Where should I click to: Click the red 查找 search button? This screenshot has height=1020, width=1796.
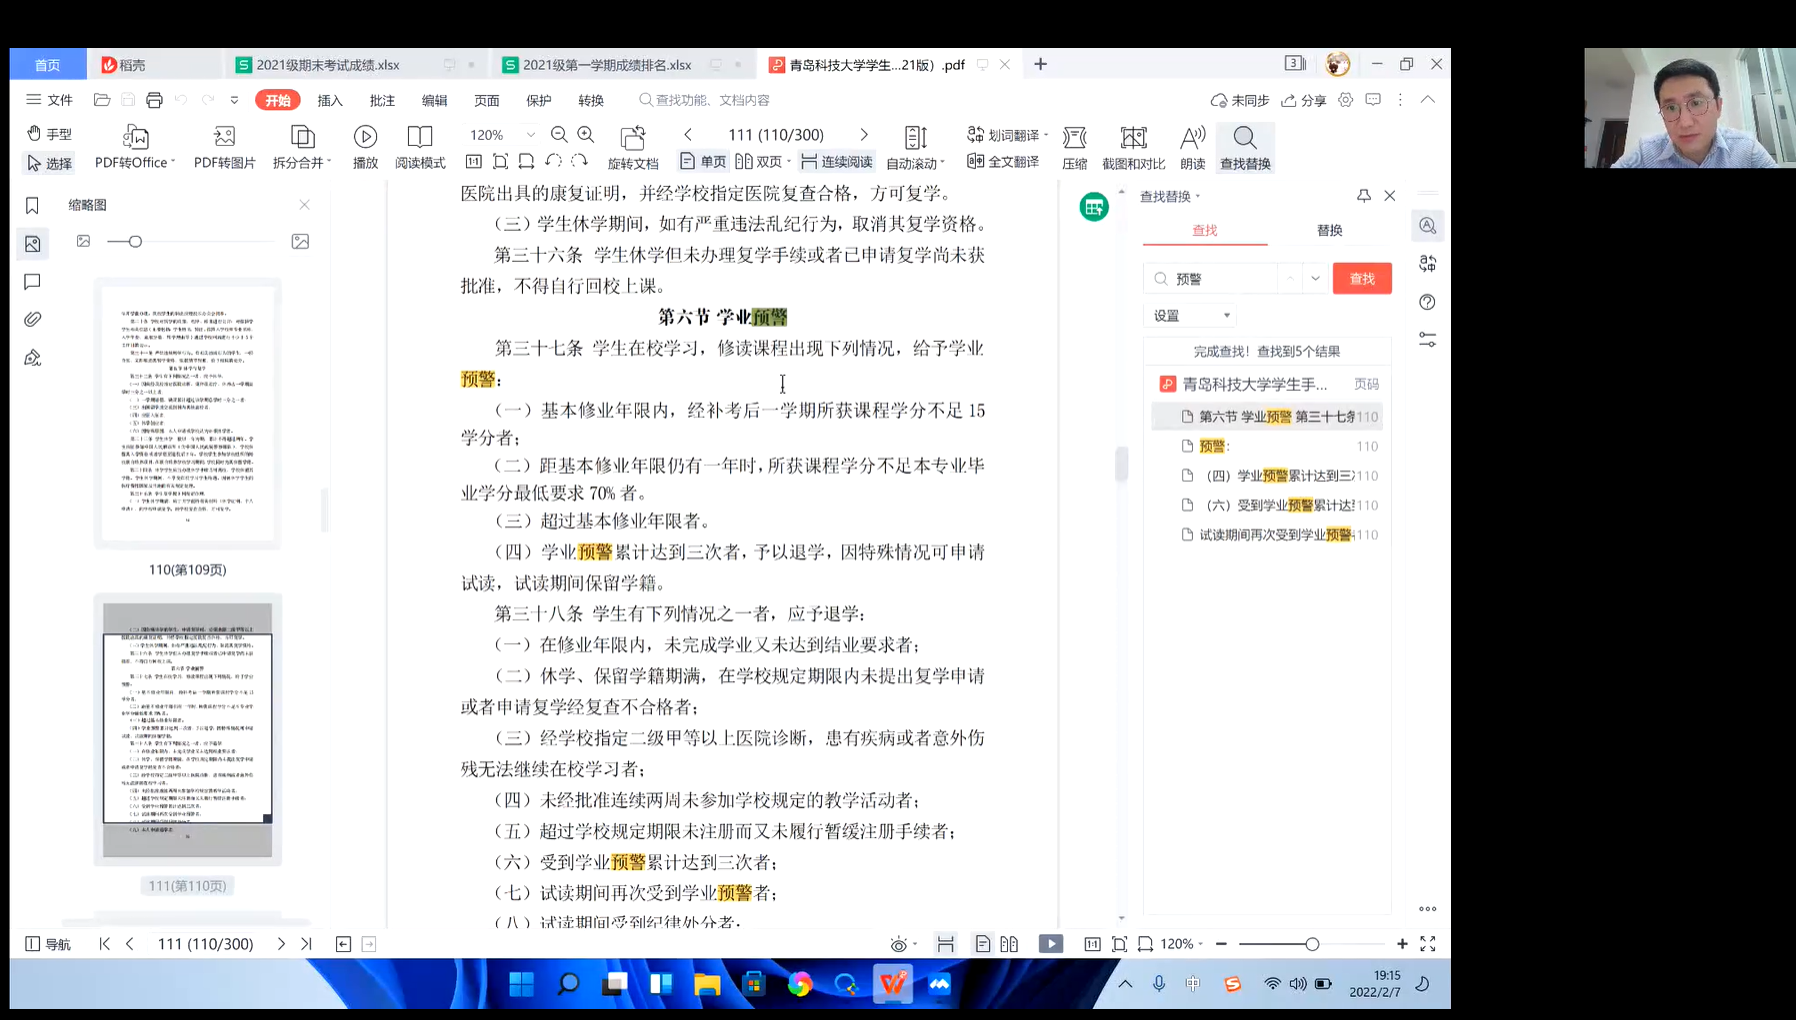tap(1362, 279)
